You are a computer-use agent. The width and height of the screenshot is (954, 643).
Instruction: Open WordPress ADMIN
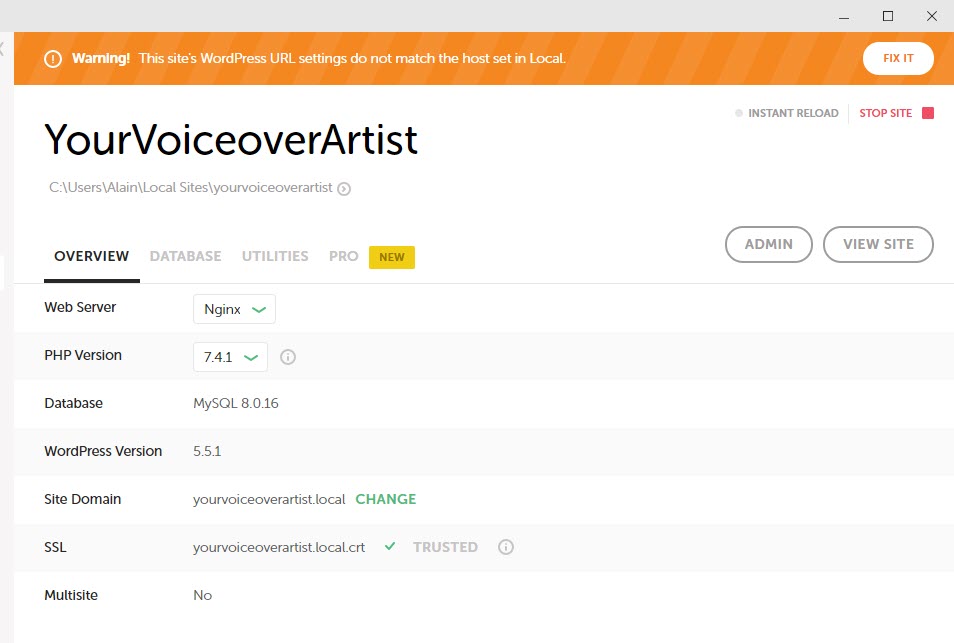click(768, 245)
